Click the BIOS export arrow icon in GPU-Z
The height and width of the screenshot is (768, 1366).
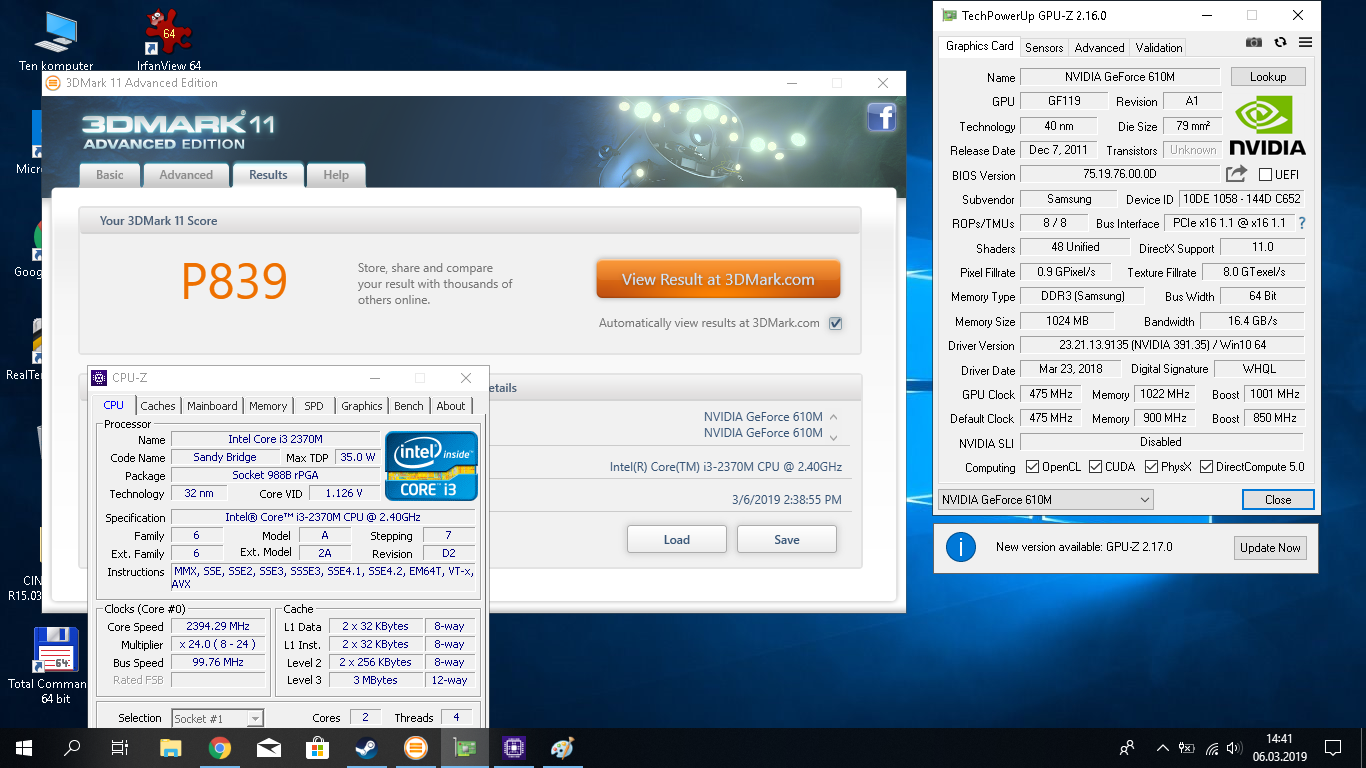[1236, 174]
